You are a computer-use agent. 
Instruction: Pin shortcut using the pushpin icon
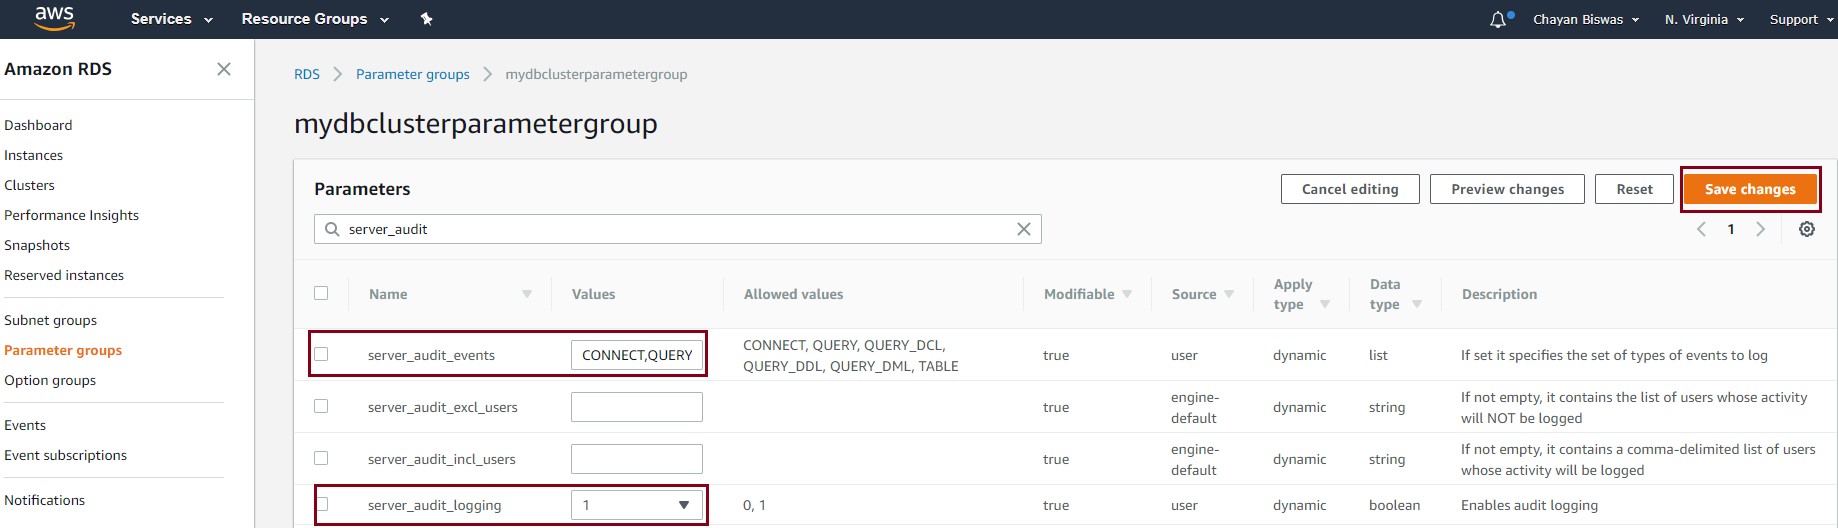pos(427,19)
